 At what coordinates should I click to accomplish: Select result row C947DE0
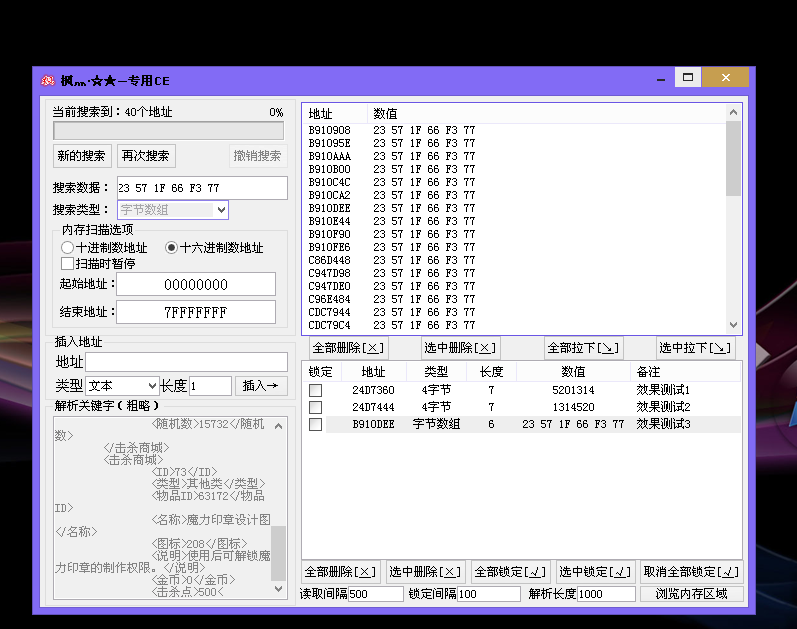pyautogui.click(x=515, y=286)
